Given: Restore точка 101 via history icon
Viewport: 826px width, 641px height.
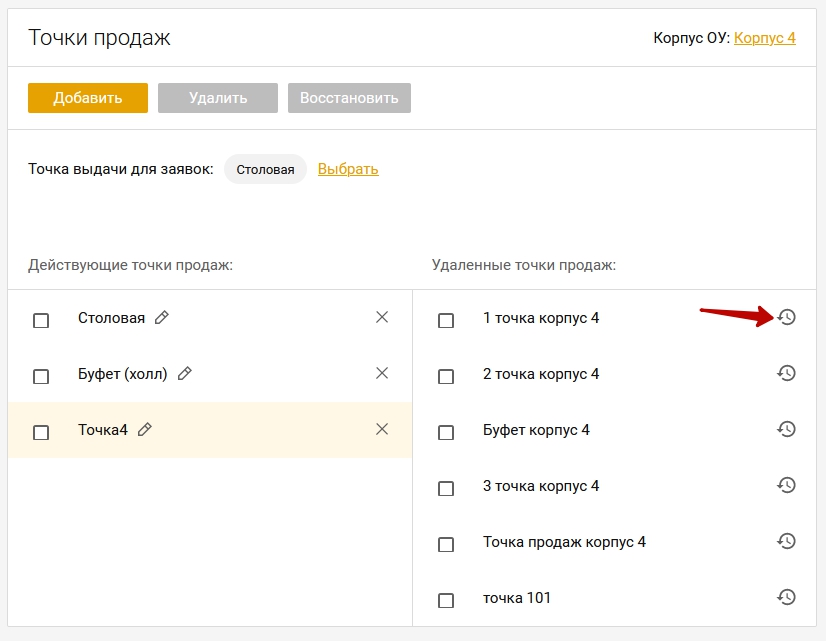Looking at the screenshot, I should click(786, 597).
